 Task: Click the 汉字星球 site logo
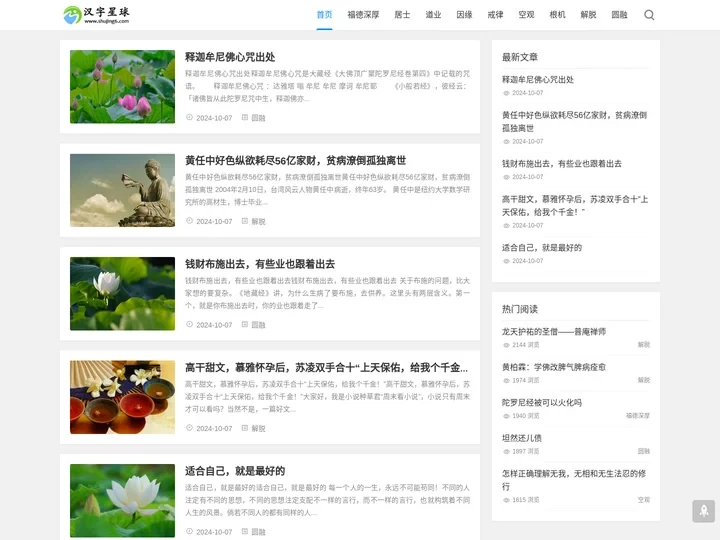point(96,15)
